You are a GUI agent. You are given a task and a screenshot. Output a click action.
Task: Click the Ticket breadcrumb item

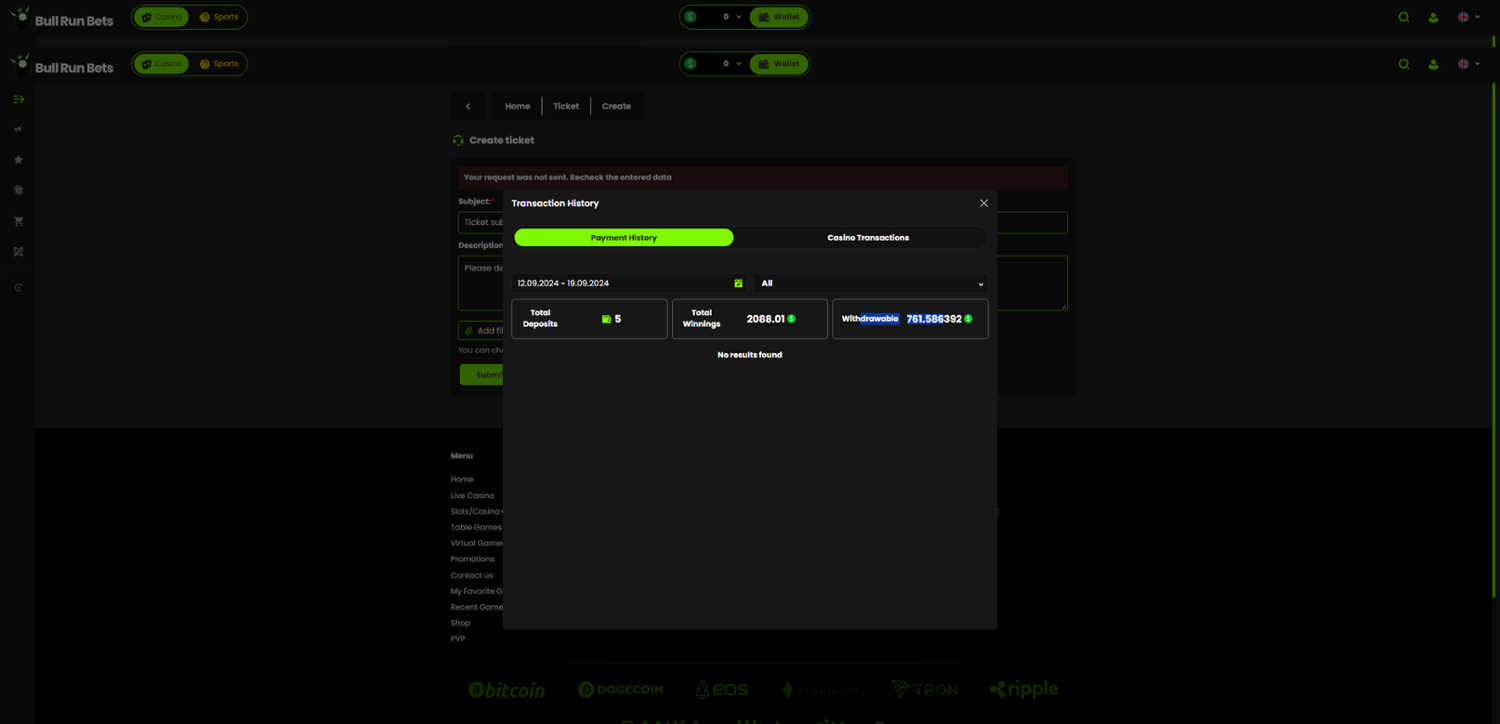coord(566,106)
